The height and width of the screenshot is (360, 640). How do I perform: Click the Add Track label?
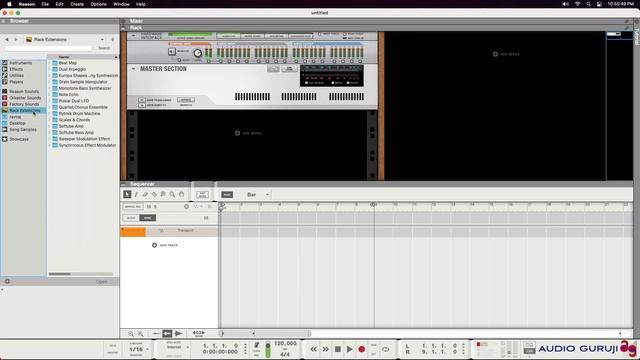[169, 245]
